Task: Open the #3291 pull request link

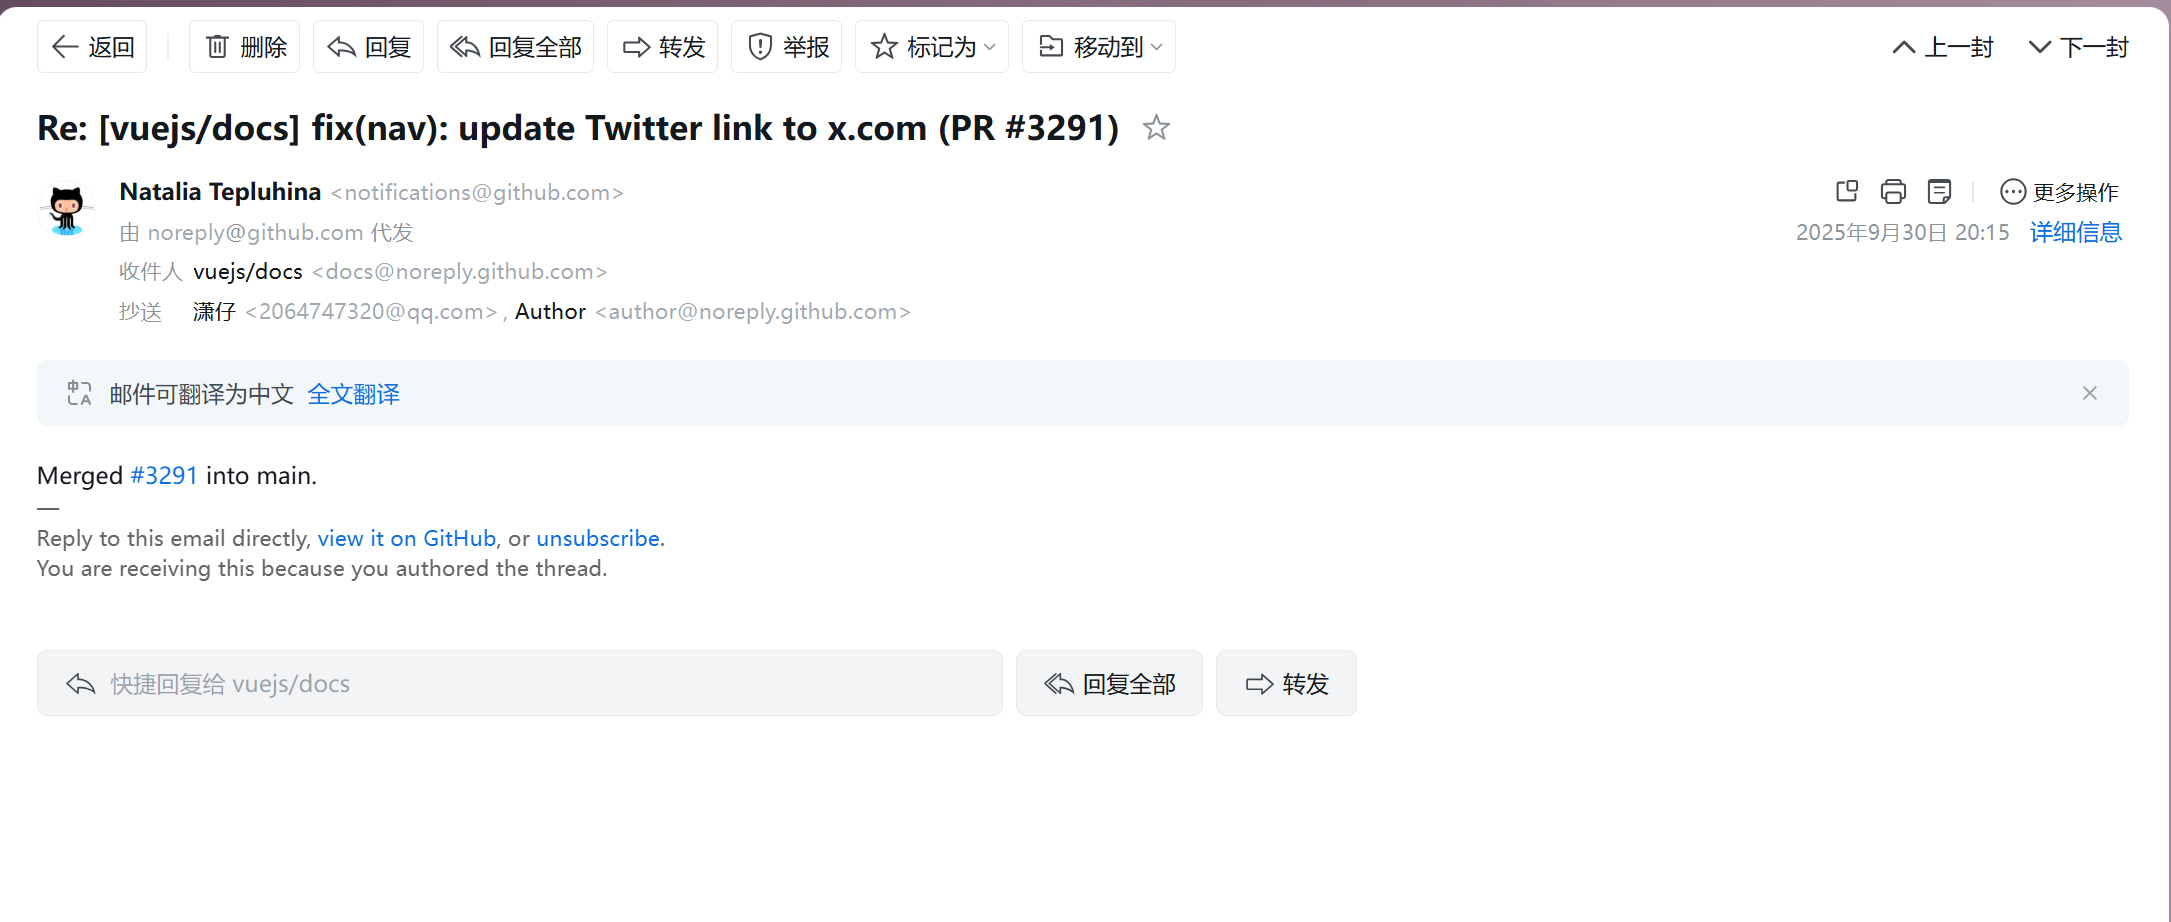Action: tap(164, 476)
